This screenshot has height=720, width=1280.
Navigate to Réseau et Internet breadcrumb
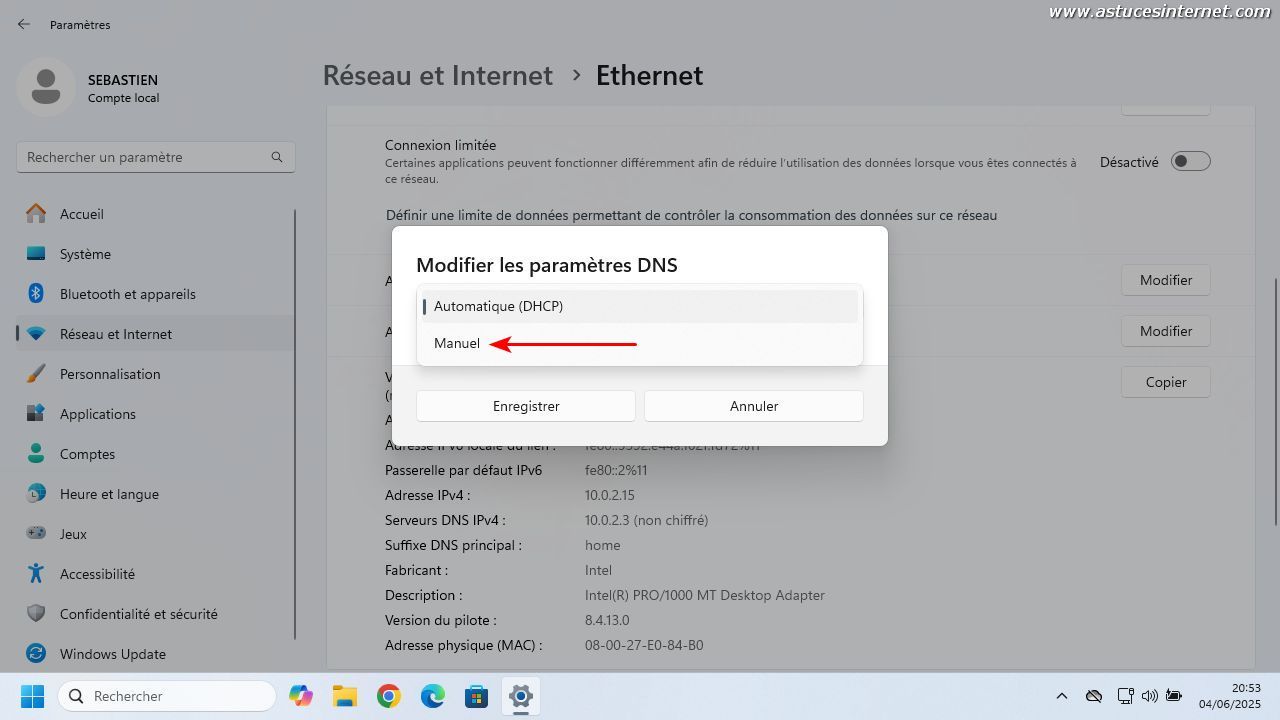point(437,75)
